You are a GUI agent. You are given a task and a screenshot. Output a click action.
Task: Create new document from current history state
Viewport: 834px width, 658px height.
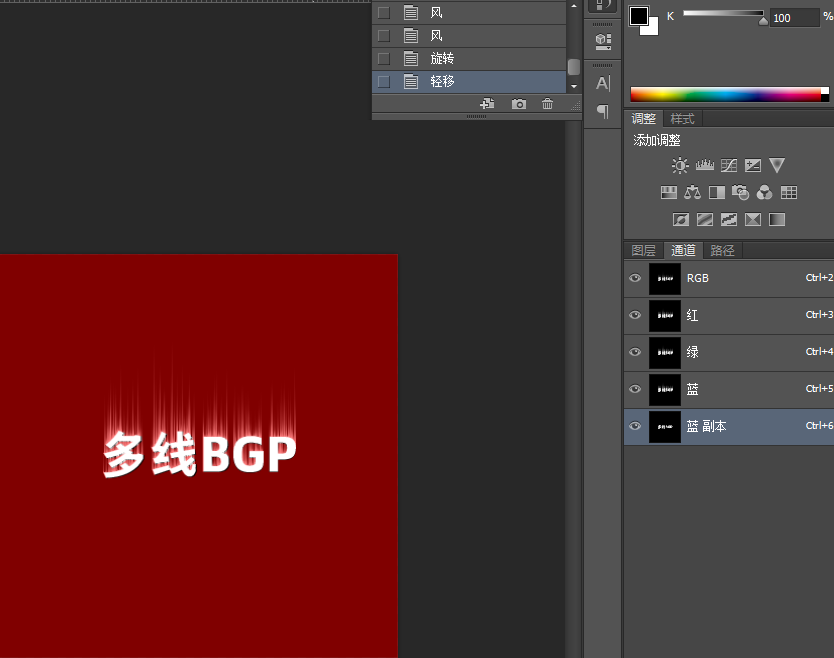[x=487, y=104]
